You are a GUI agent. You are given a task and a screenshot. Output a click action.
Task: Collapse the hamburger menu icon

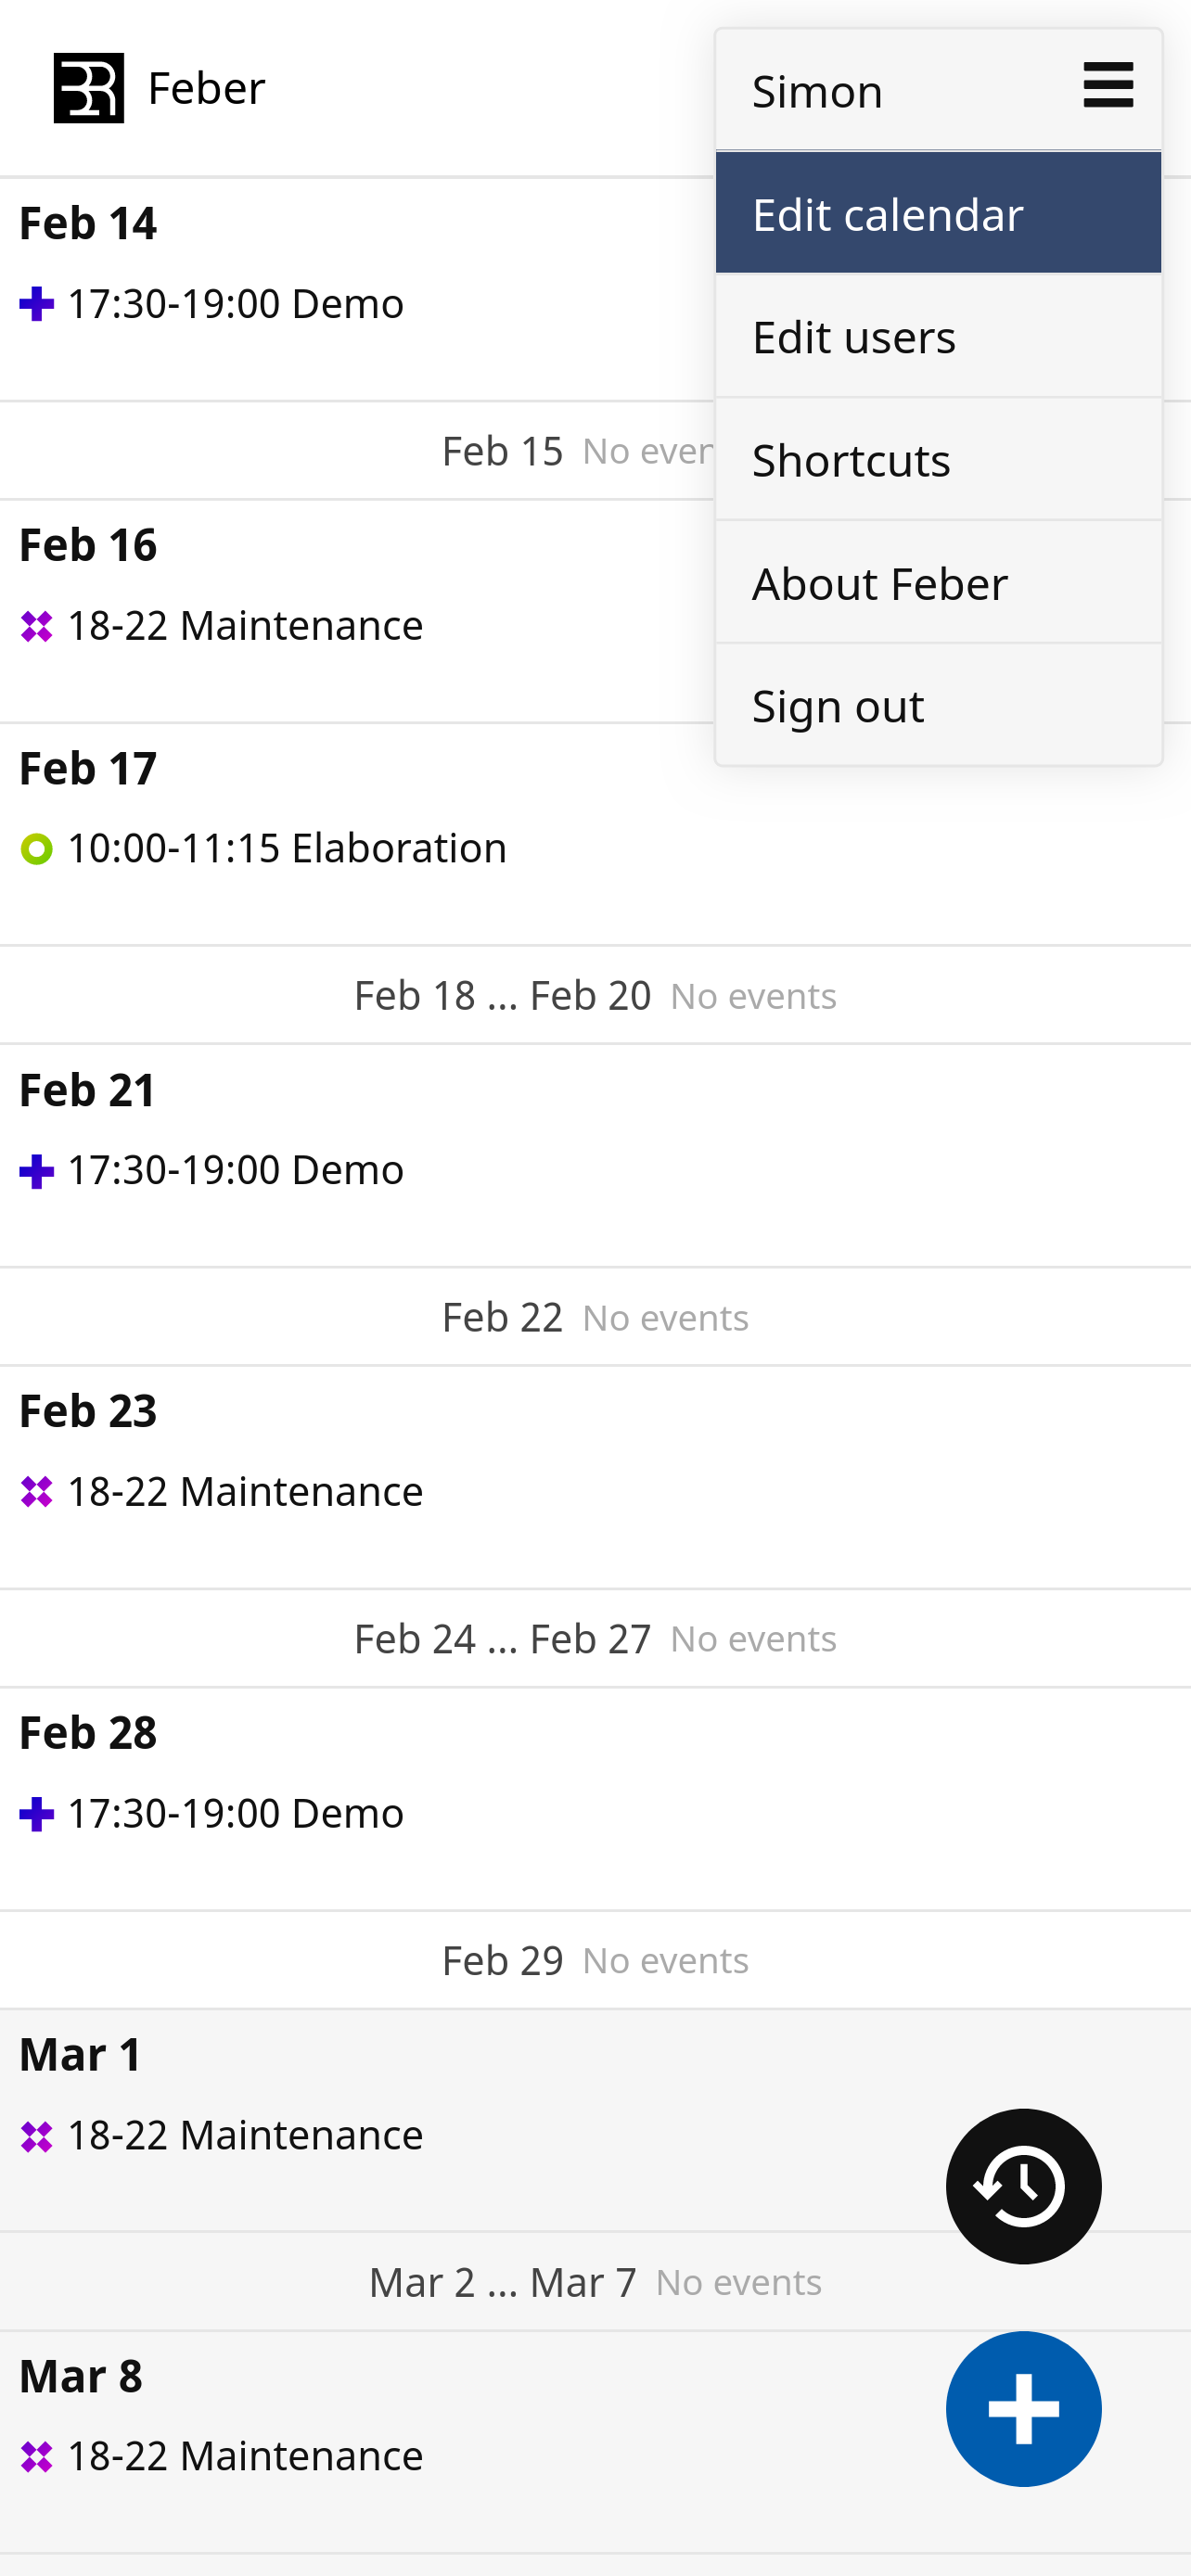tap(1107, 85)
